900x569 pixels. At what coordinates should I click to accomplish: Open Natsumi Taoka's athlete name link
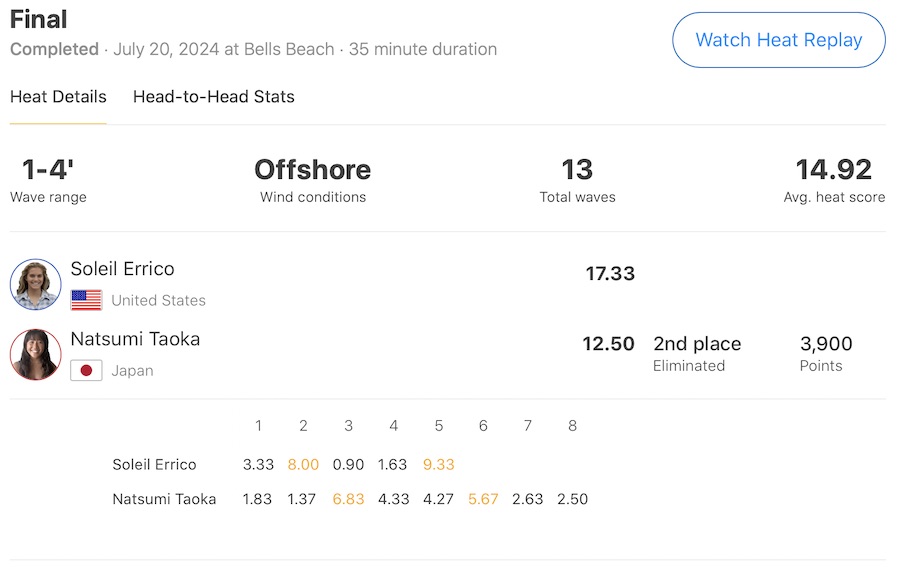pos(135,339)
